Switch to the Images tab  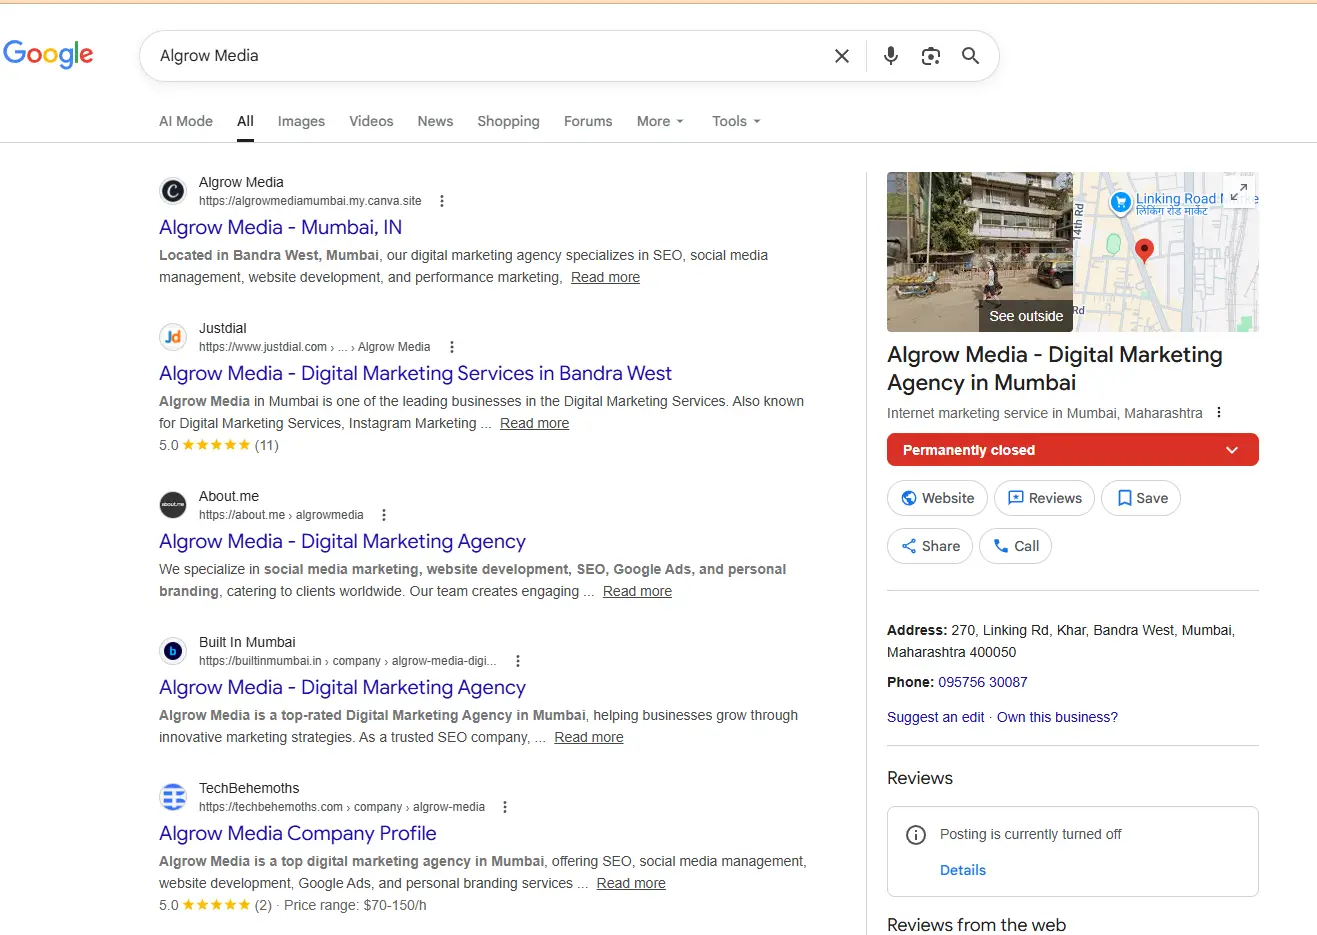point(301,121)
